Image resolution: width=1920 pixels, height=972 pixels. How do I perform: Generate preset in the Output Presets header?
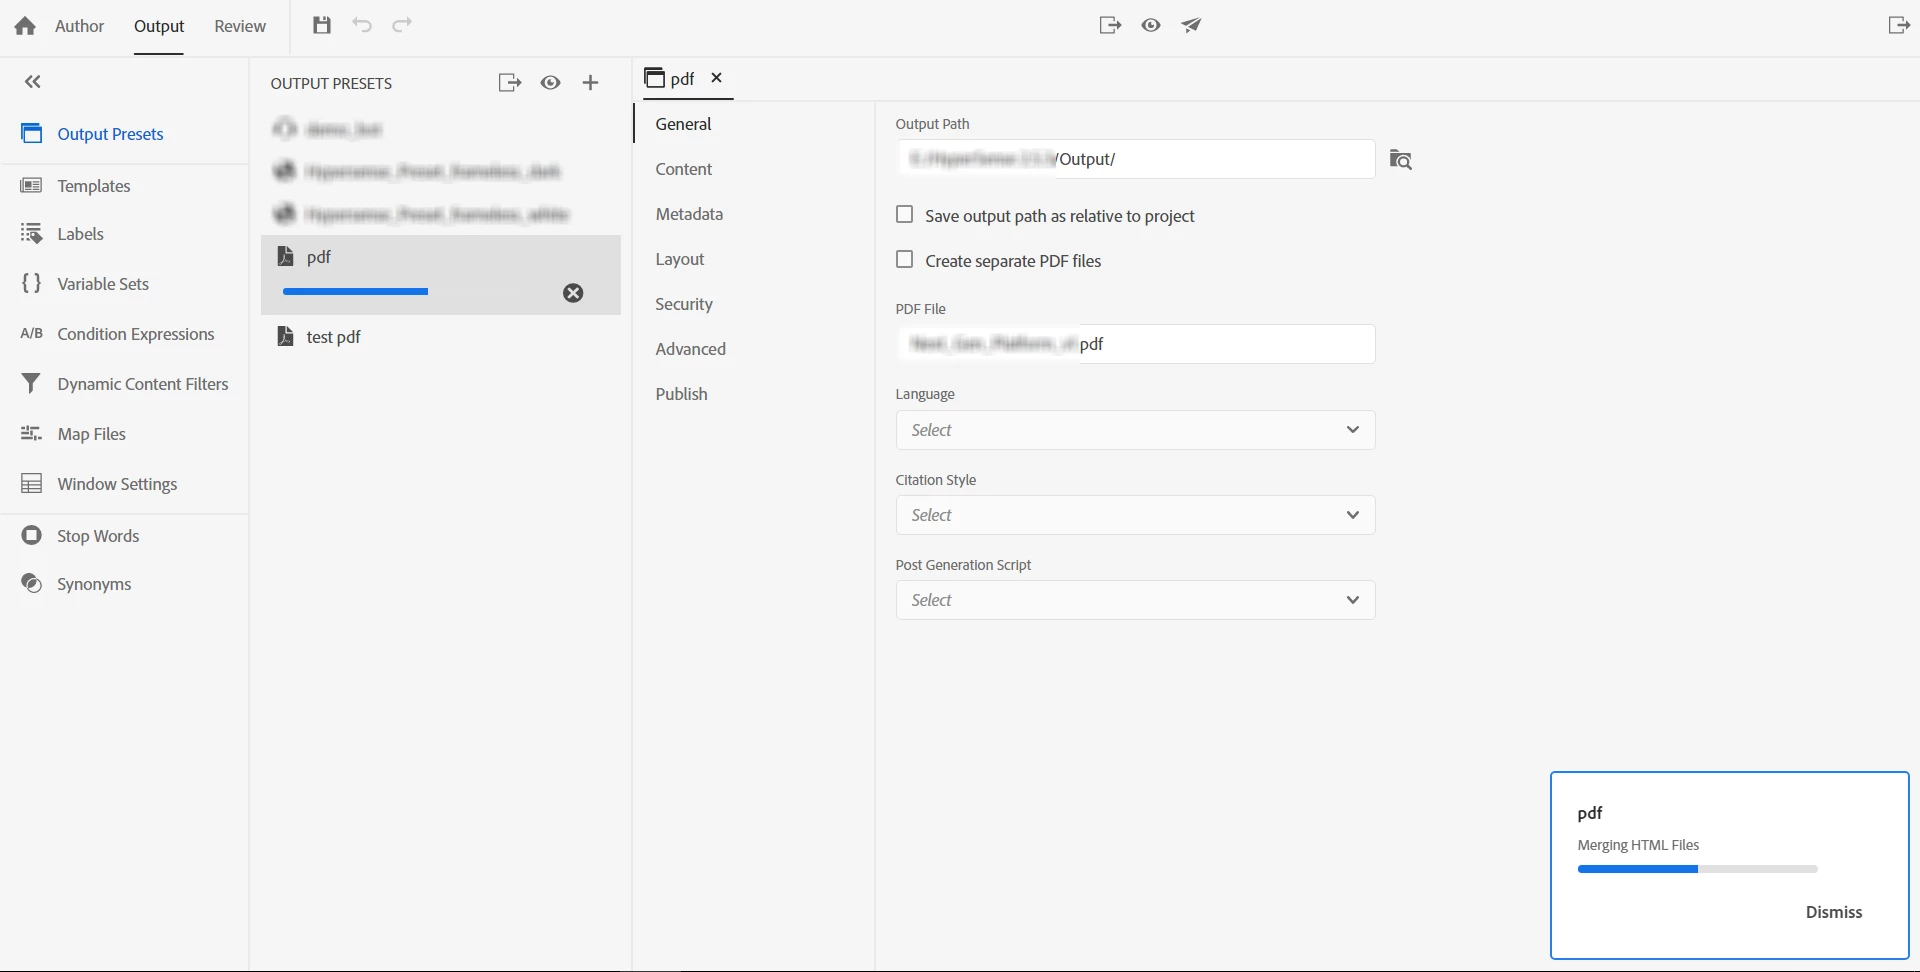pos(510,83)
